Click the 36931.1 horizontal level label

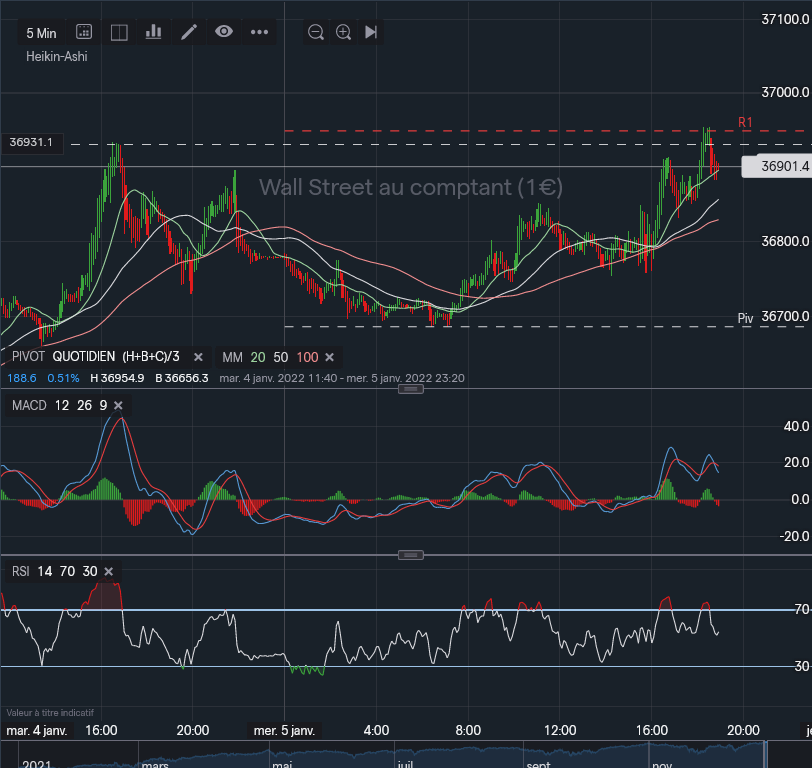pos(32,143)
